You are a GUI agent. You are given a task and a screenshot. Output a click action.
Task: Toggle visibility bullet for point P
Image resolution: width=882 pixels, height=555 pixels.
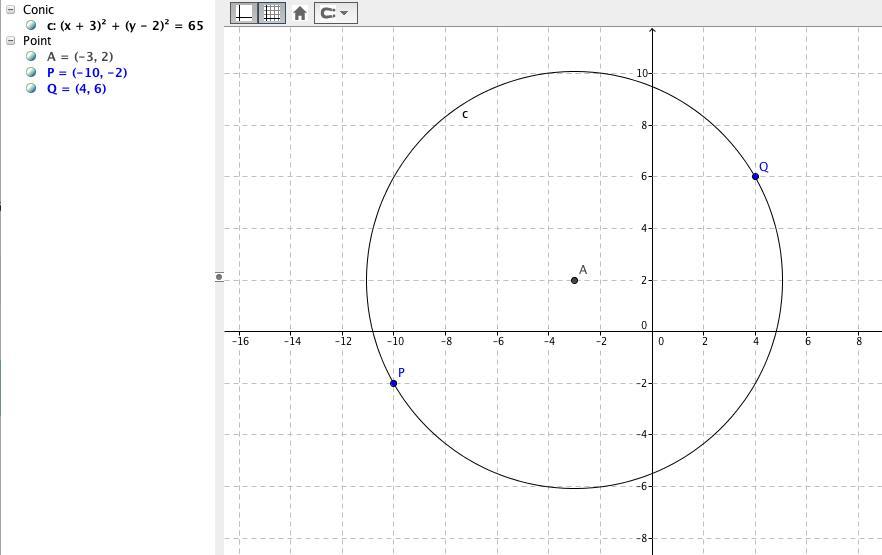31,72
